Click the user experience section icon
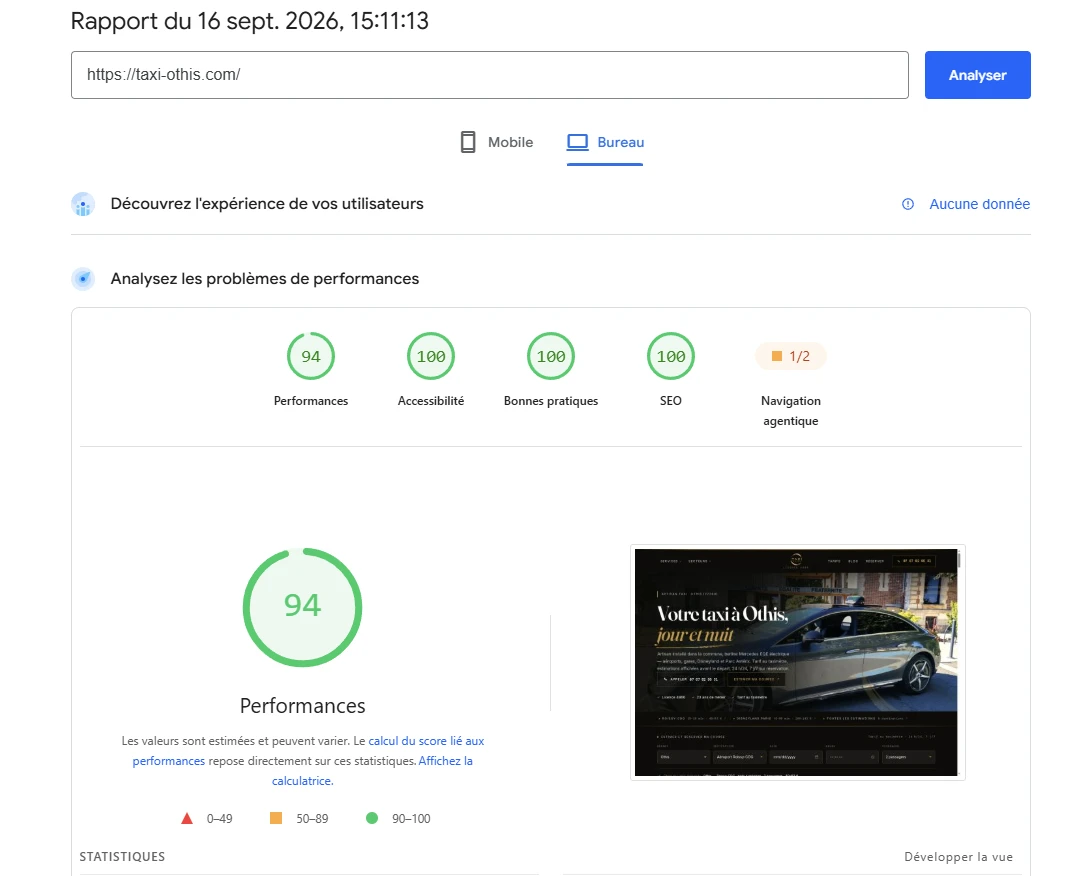The image size is (1072, 876). 83,204
